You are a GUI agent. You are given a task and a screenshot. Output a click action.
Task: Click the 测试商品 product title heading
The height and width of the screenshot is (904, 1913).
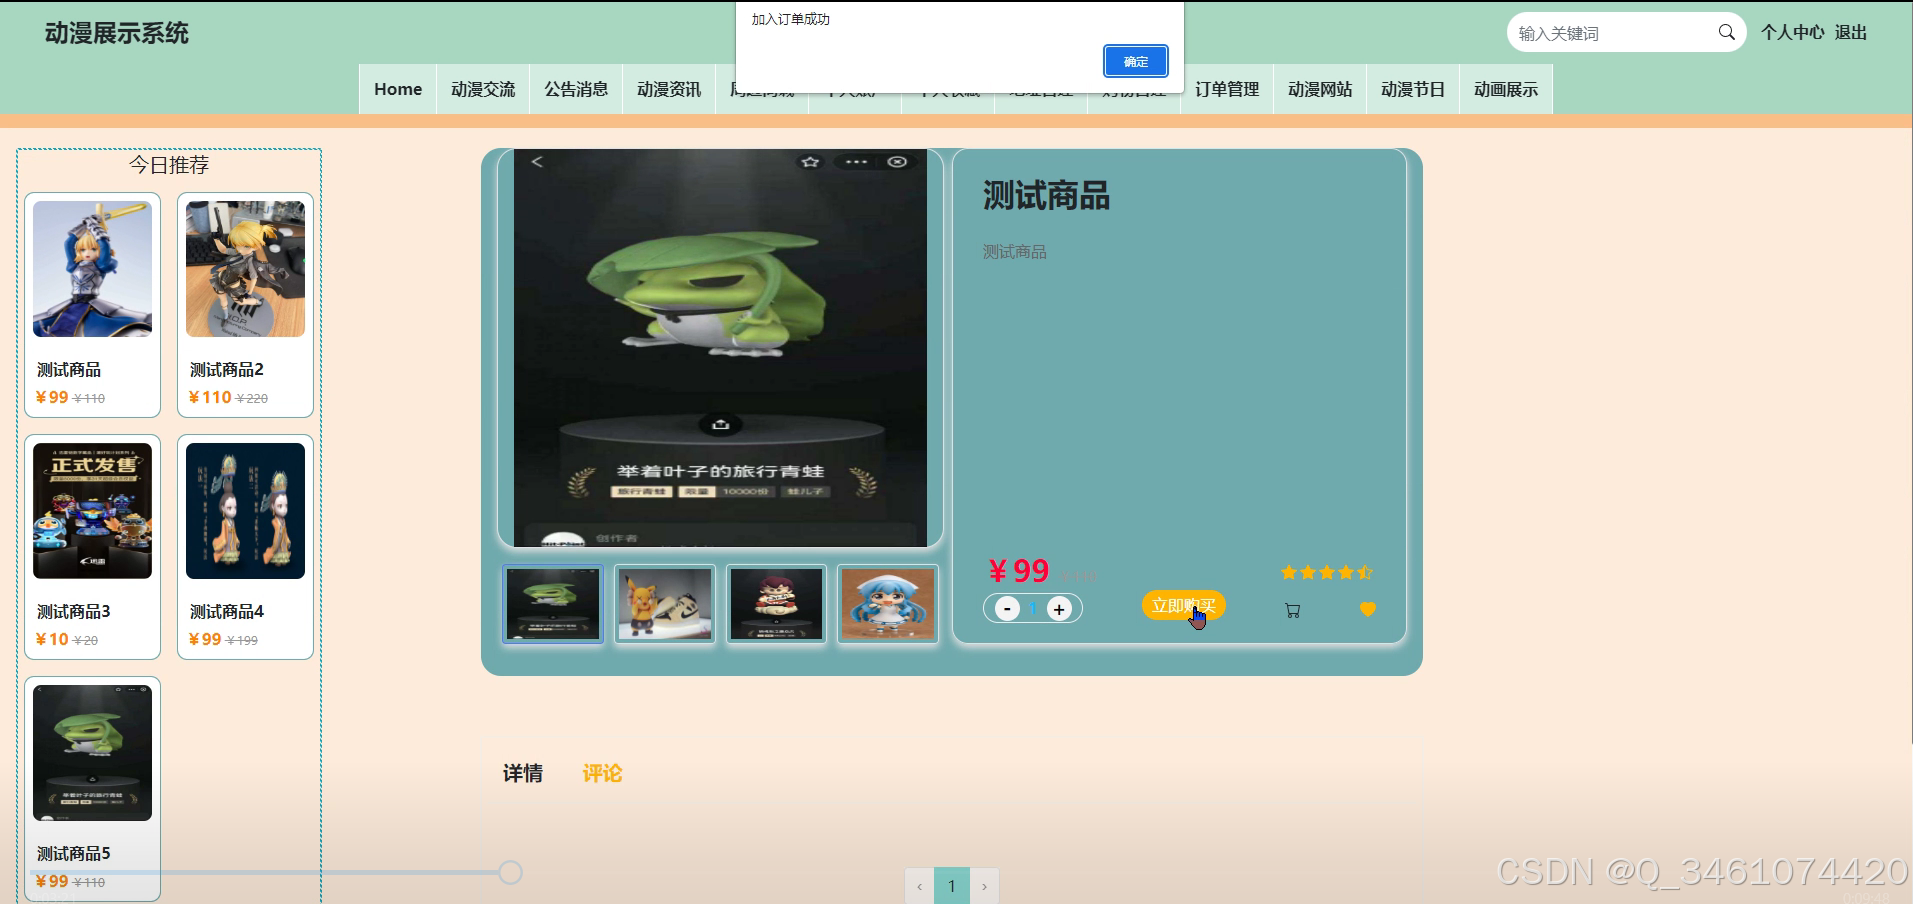(1046, 195)
